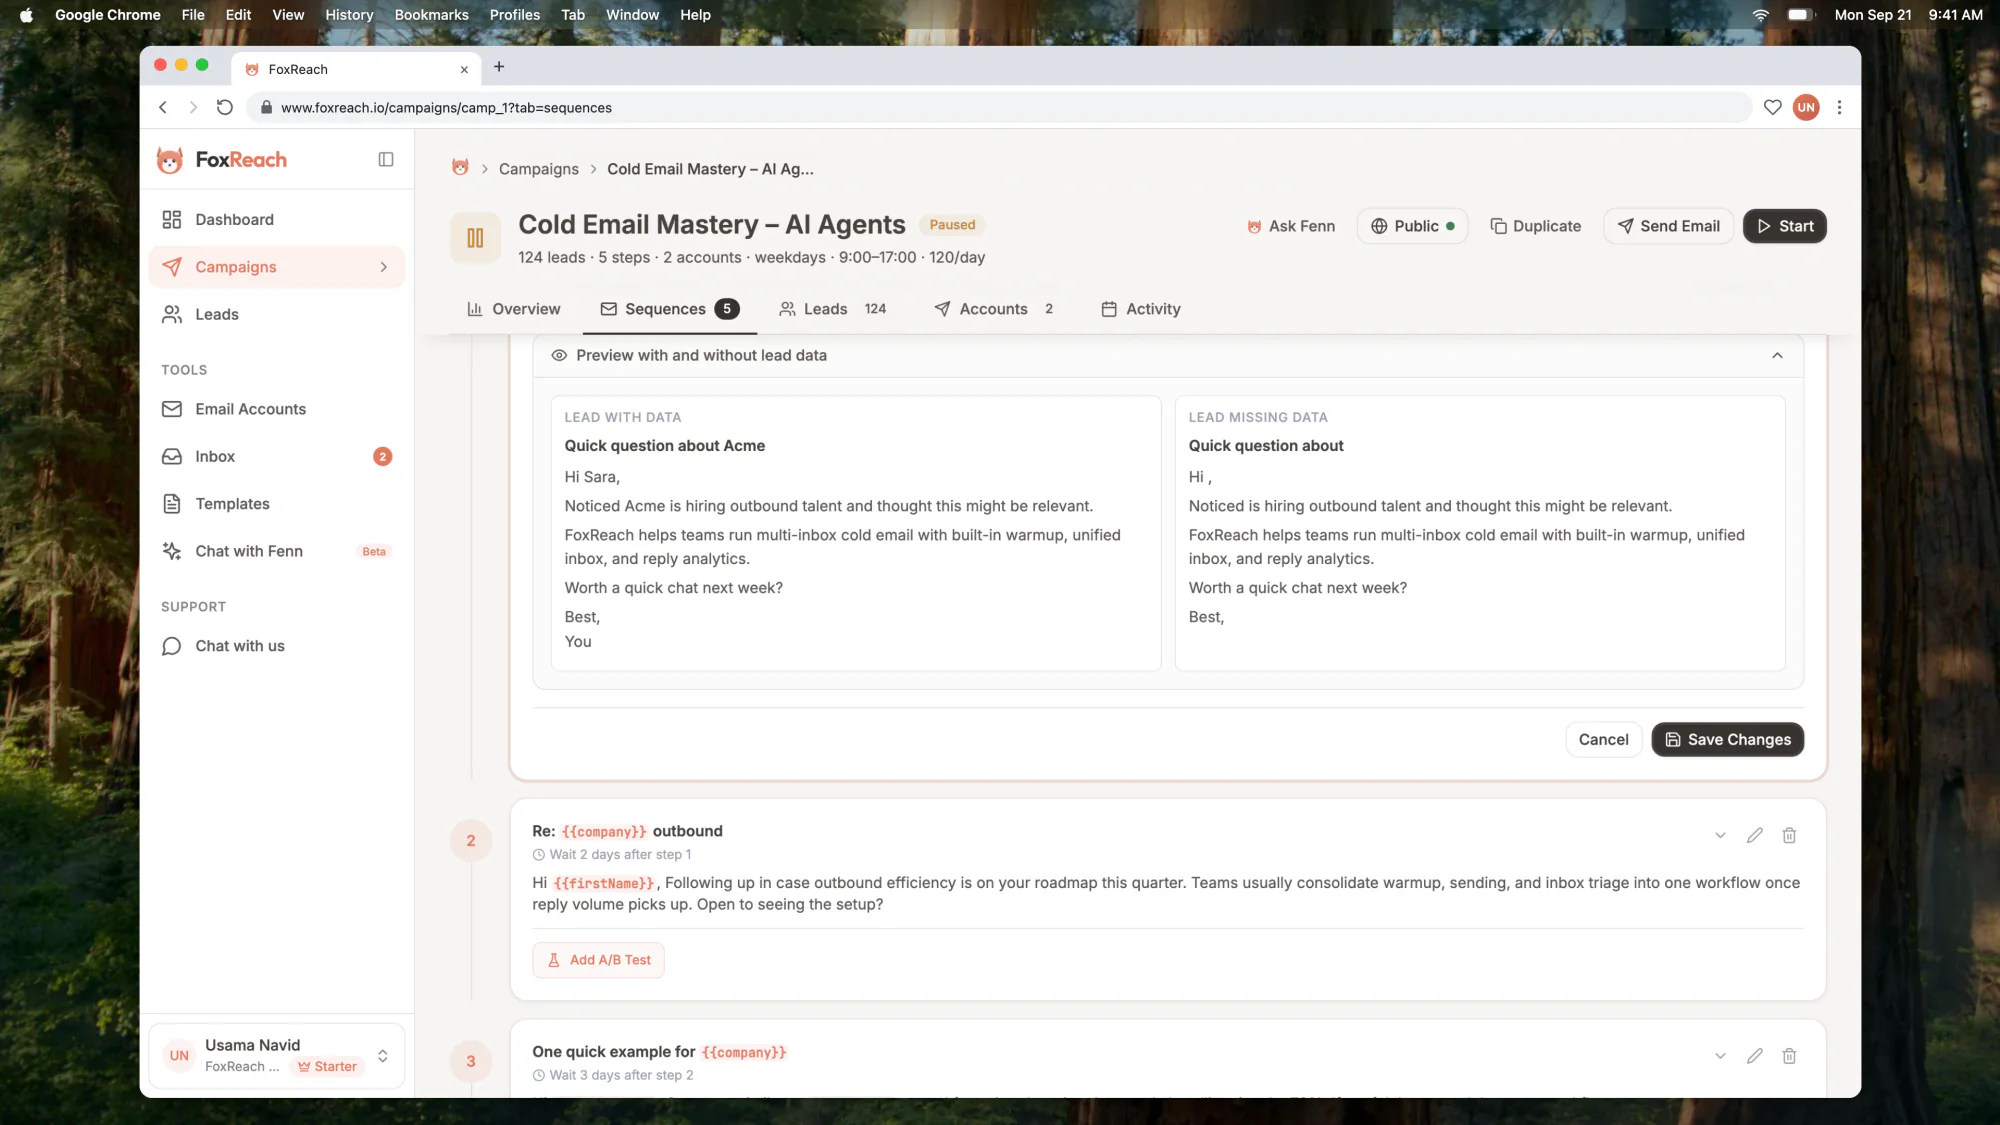
Task: Switch to Leads tab with 124
Action: (833, 309)
